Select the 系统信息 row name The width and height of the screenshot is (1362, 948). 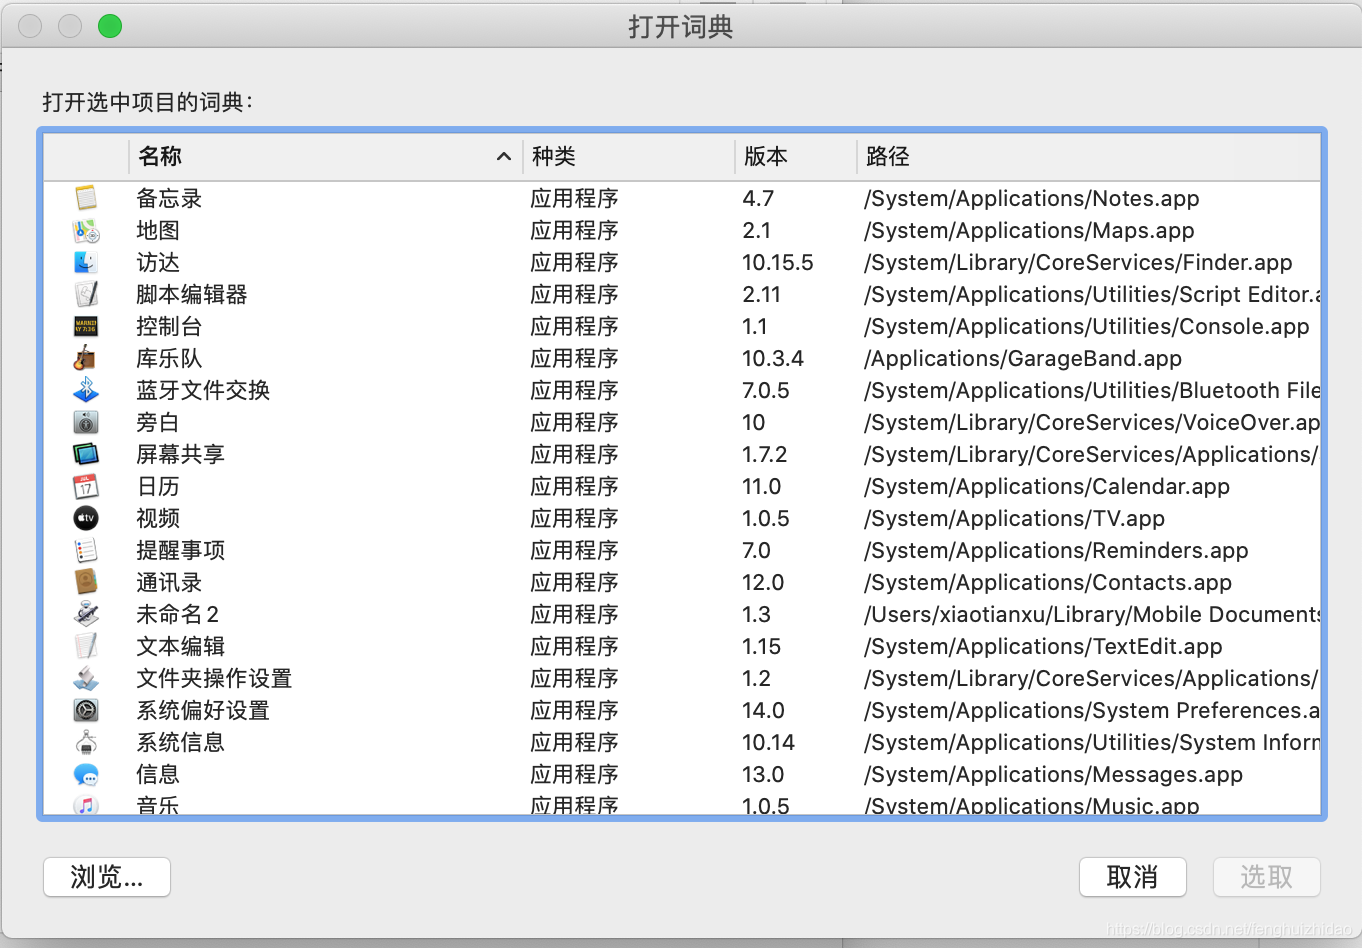click(180, 742)
